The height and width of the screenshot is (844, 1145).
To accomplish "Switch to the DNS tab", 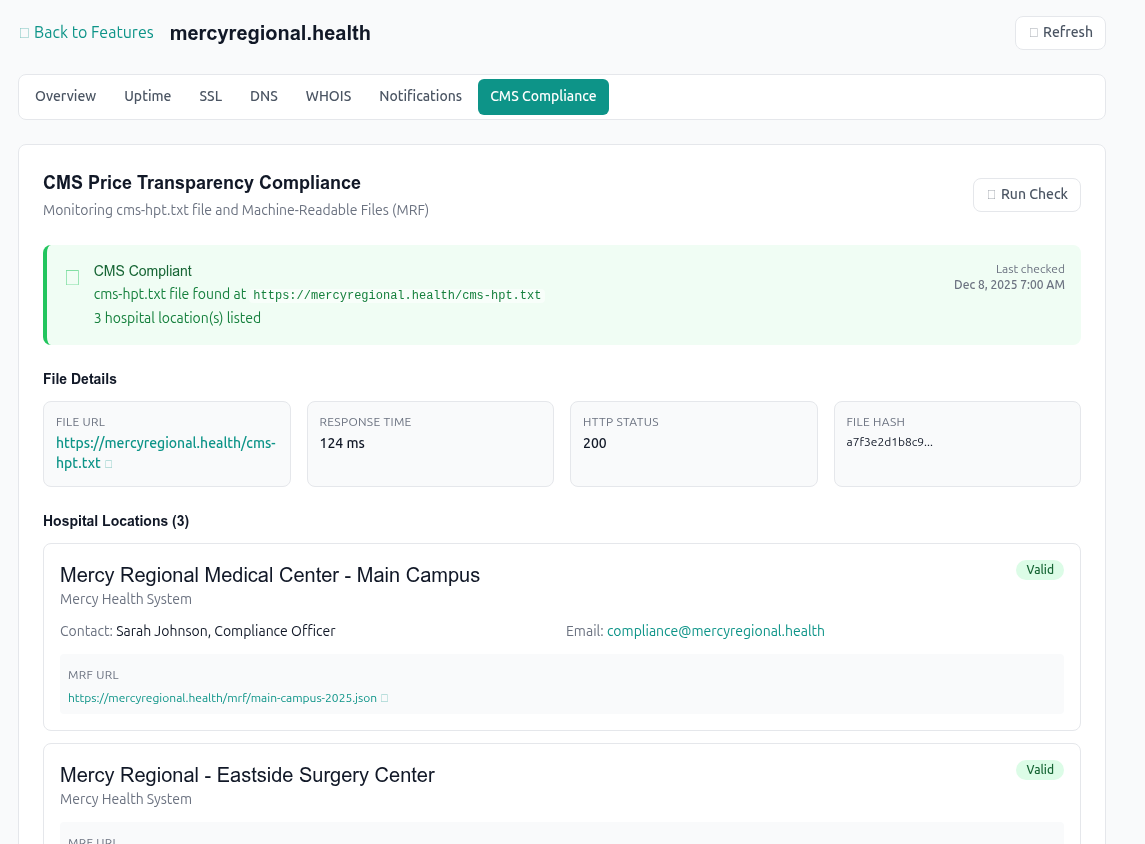I will coord(263,96).
